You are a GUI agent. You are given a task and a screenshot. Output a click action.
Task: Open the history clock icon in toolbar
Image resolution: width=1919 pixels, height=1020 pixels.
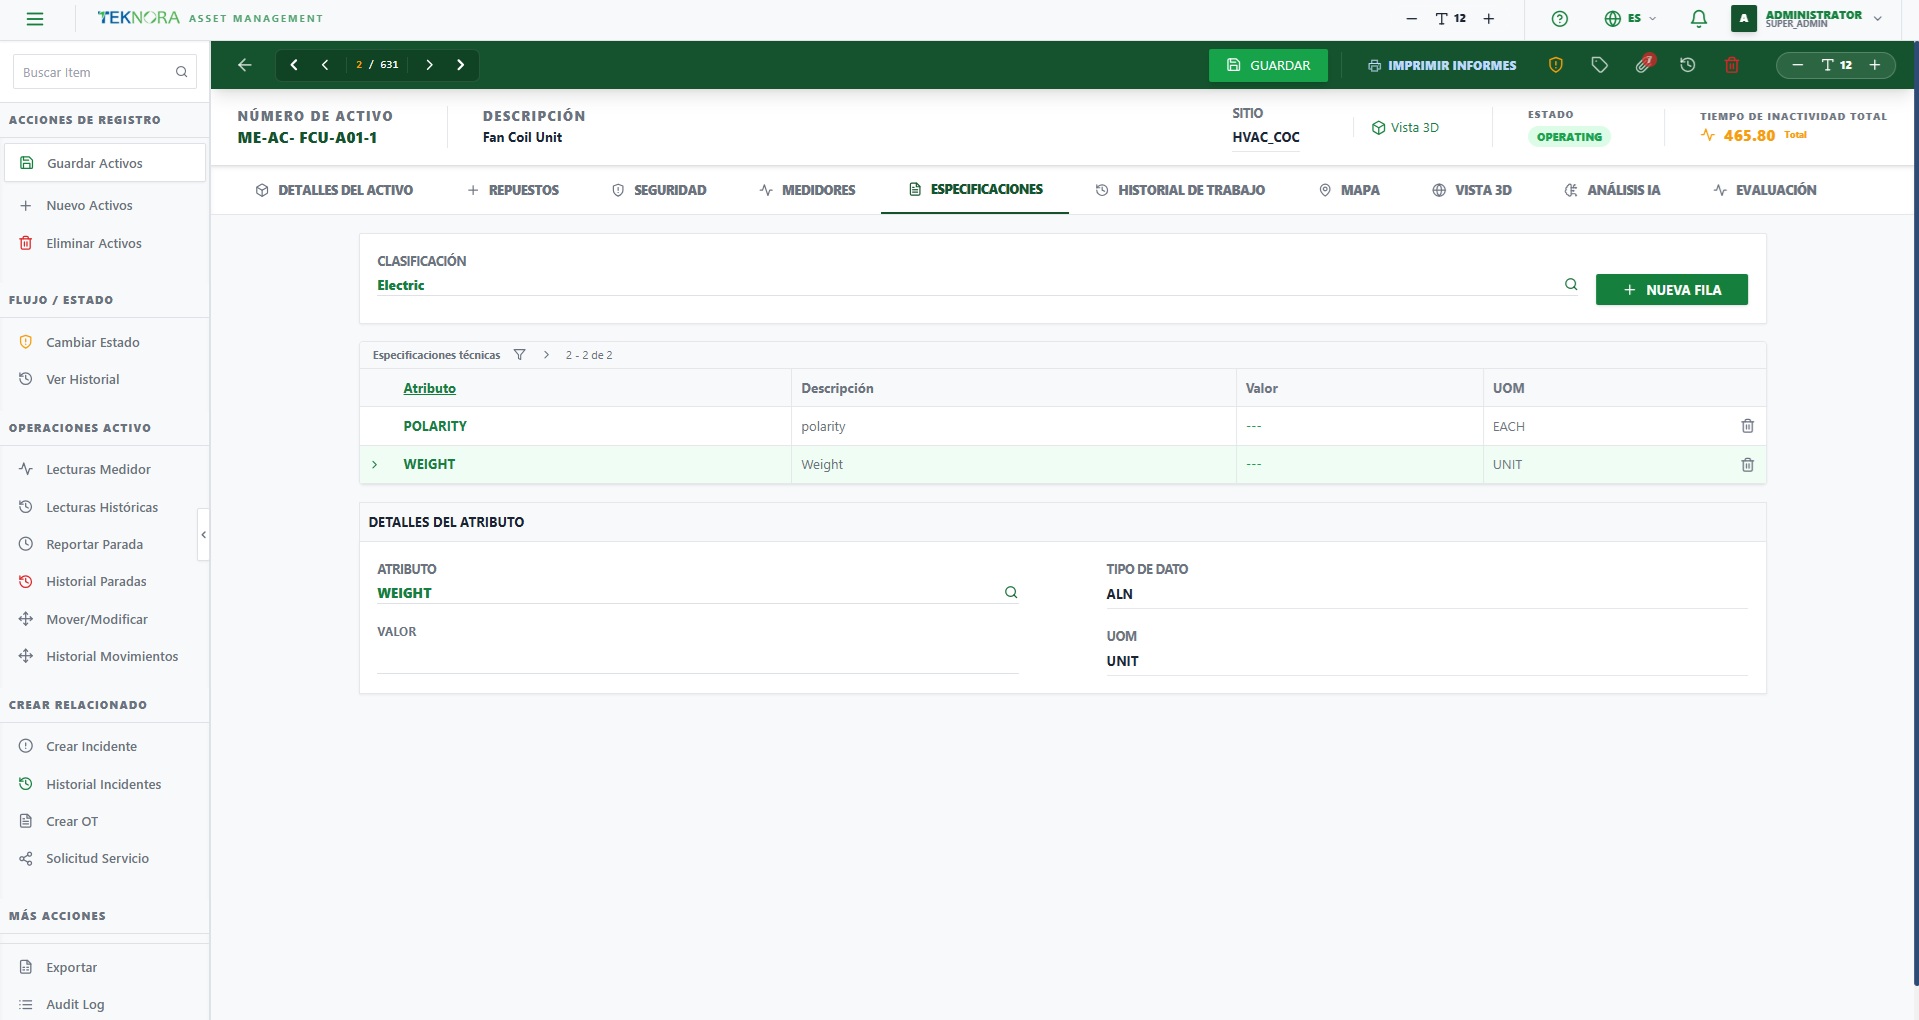pyautogui.click(x=1687, y=65)
